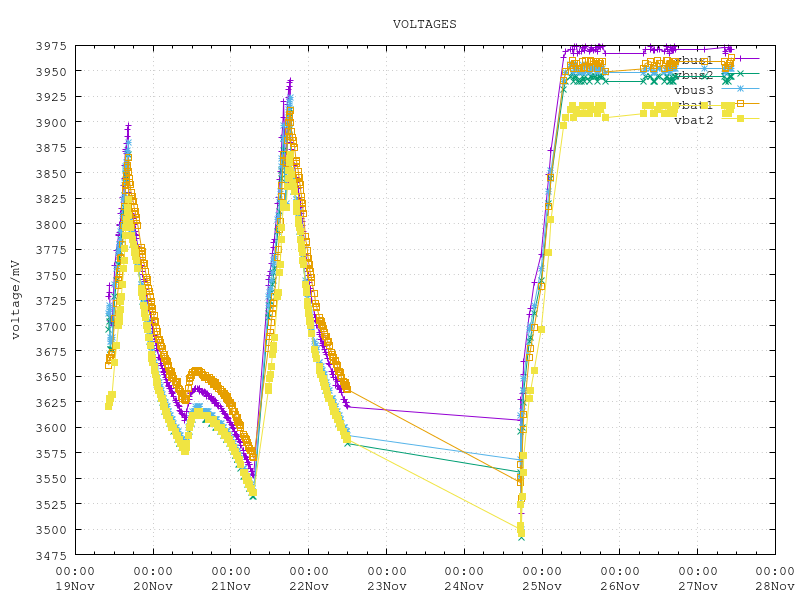The width and height of the screenshot is (800, 600).
Task: Hide the vbus2 series via its legend label
Action: coord(694,75)
